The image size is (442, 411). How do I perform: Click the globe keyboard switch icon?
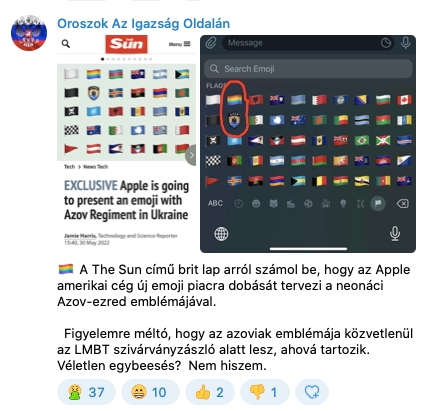click(221, 234)
